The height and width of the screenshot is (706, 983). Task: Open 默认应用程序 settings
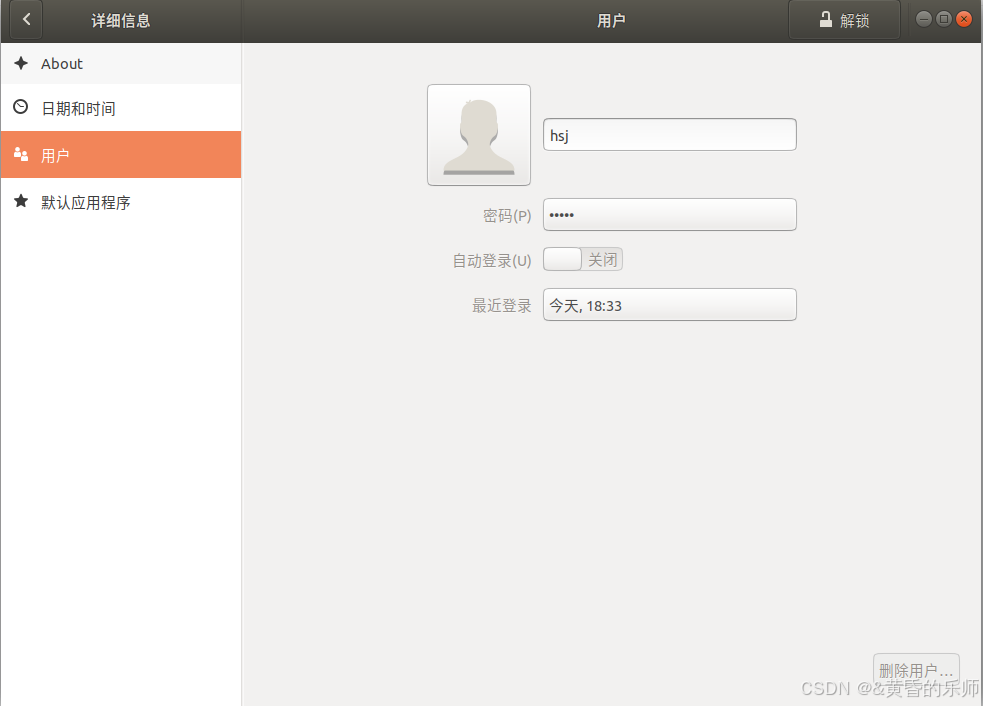121,202
